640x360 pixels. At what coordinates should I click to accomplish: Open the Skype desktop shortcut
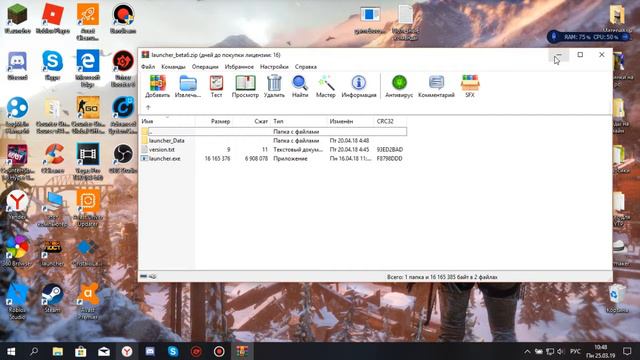[x=53, y=65]
